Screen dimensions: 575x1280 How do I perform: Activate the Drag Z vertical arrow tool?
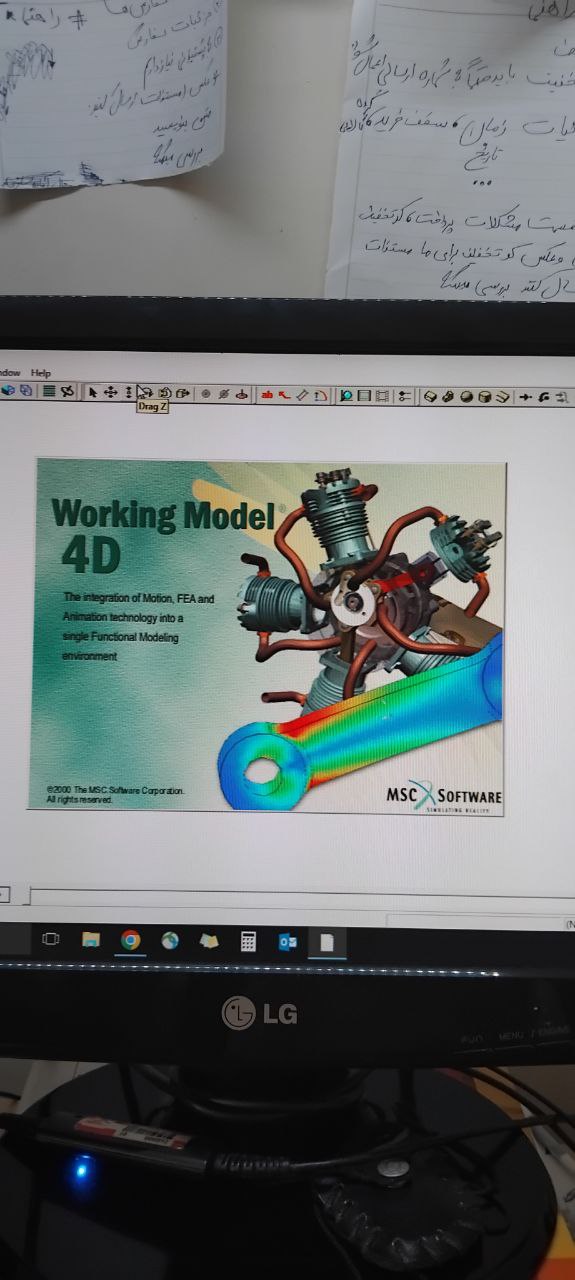pos(128,393)
